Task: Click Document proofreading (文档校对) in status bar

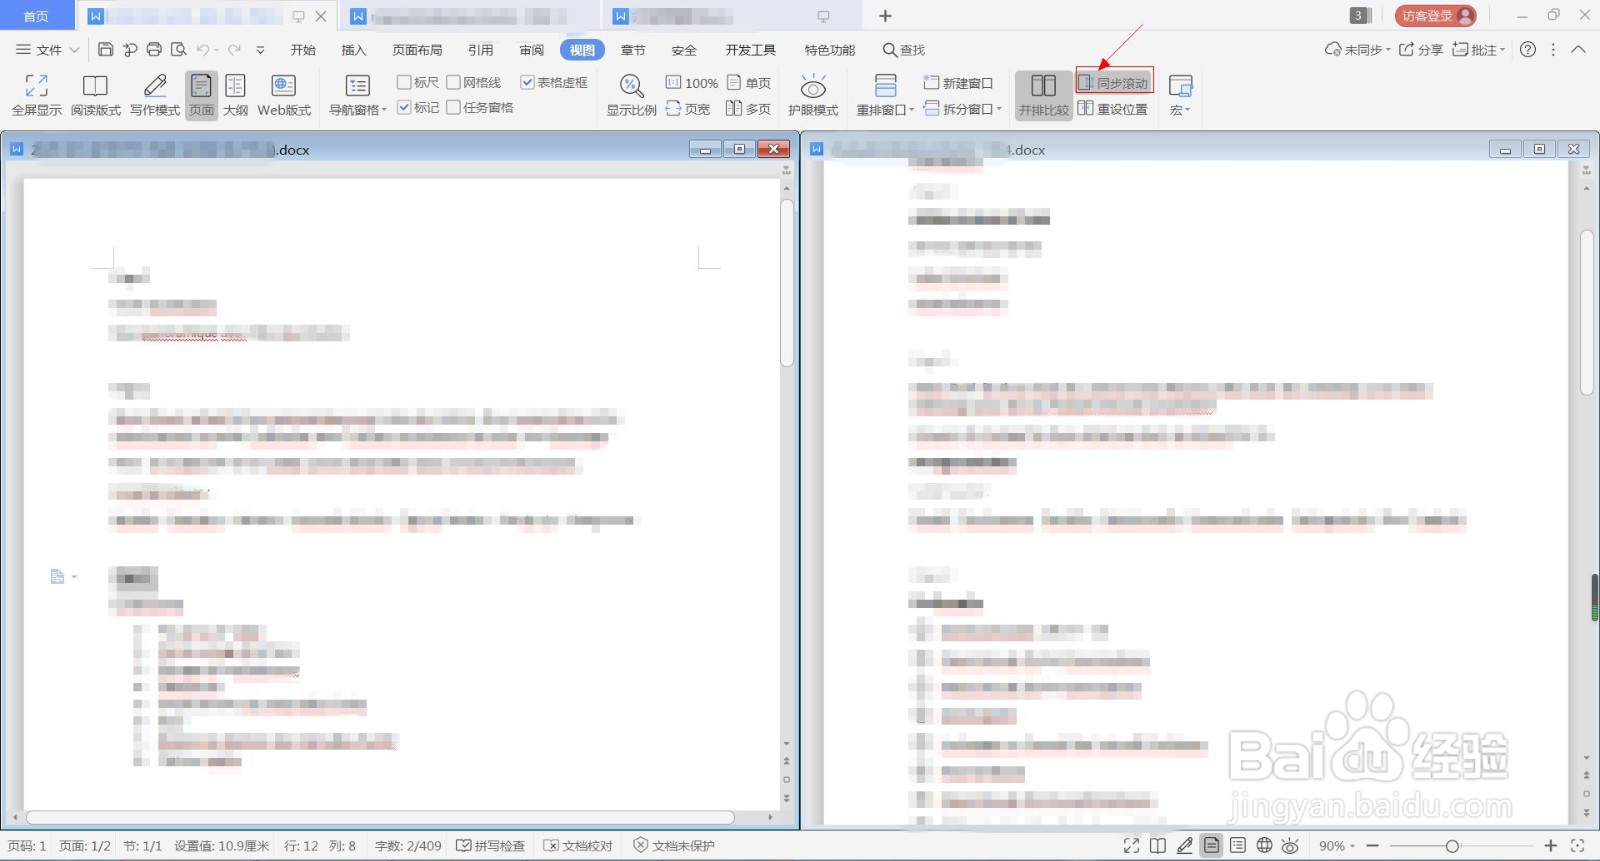Action: 578,846
